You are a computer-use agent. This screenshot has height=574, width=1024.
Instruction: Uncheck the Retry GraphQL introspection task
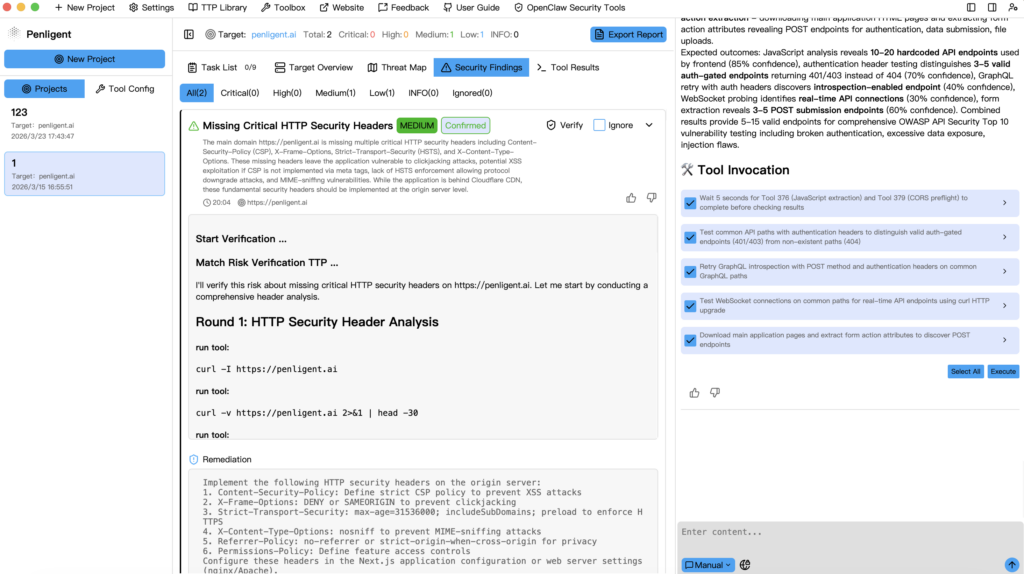(690, 272)
